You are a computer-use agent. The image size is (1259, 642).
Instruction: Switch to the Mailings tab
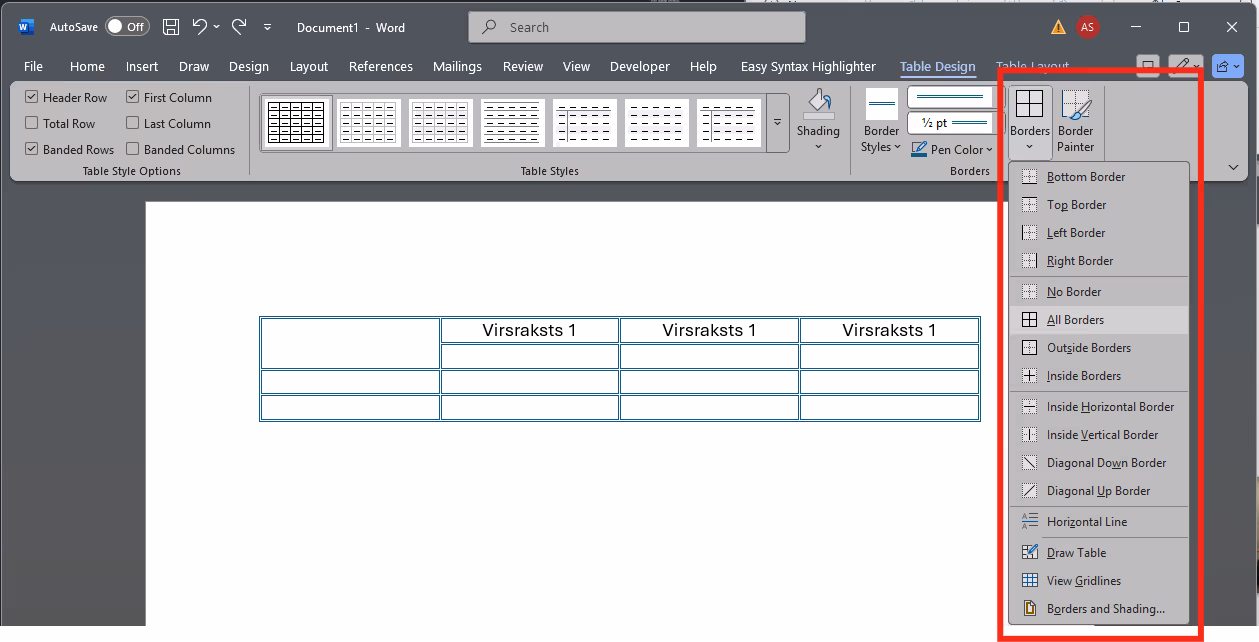point(459,67)
